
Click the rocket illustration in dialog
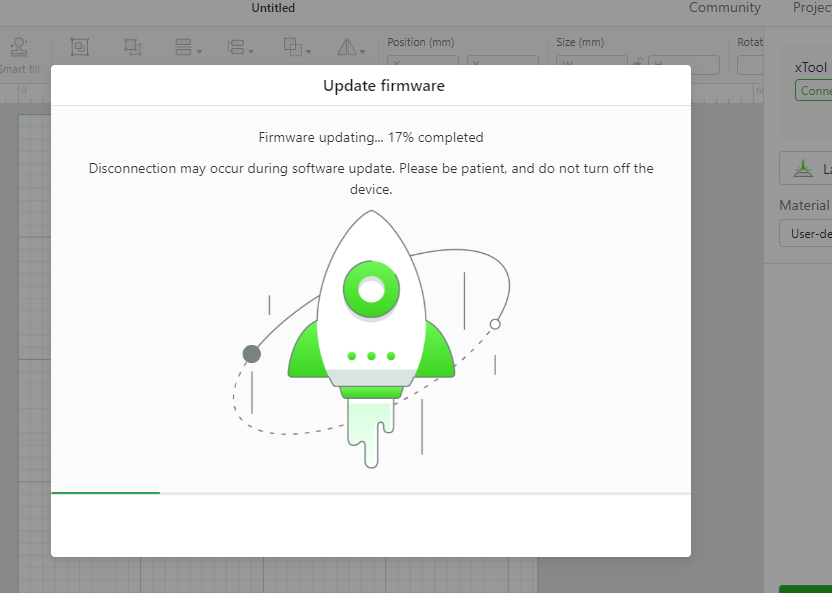[371, 339]
